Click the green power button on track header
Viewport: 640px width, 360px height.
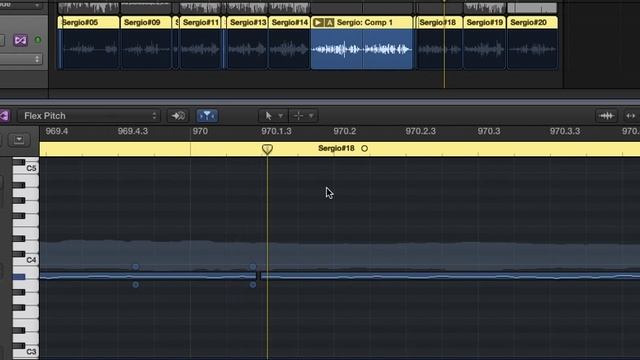(x=38, y=40)
